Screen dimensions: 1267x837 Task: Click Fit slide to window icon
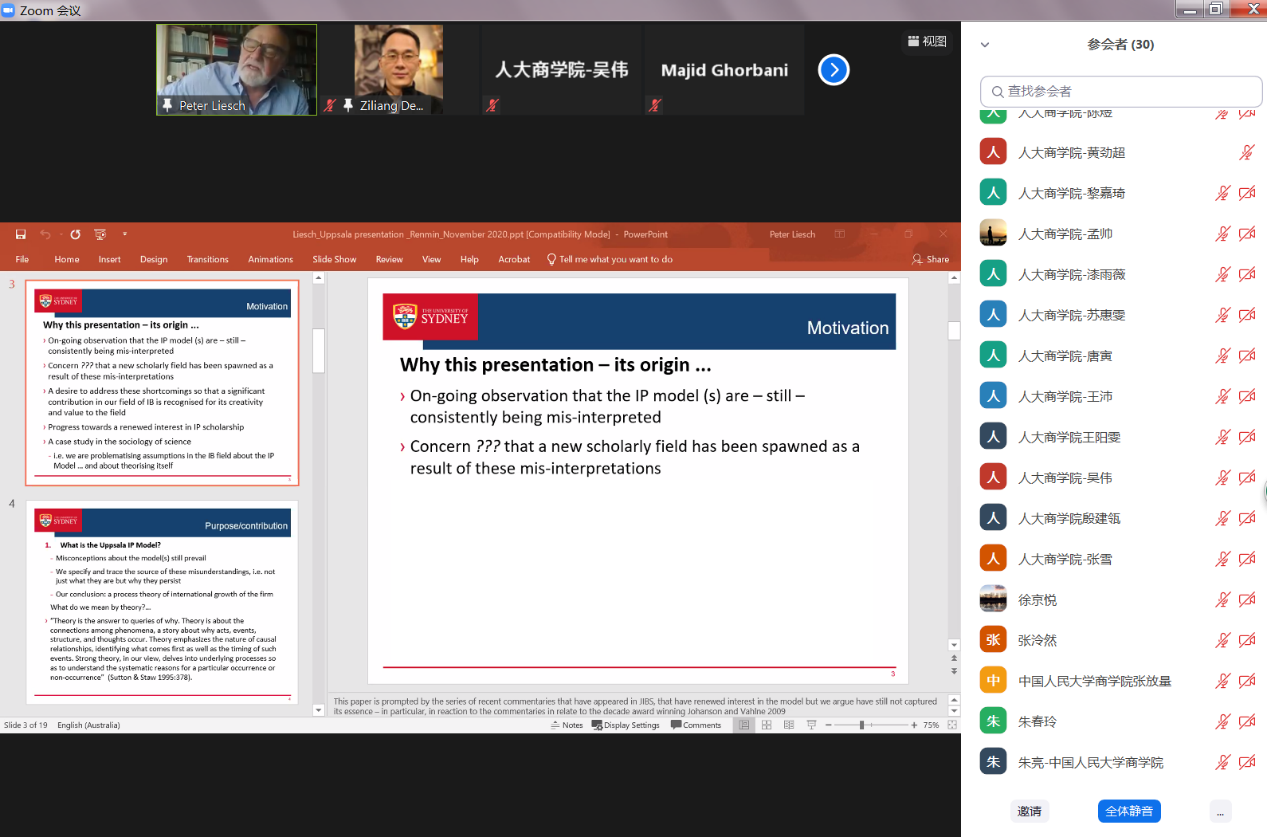point(952,725)
